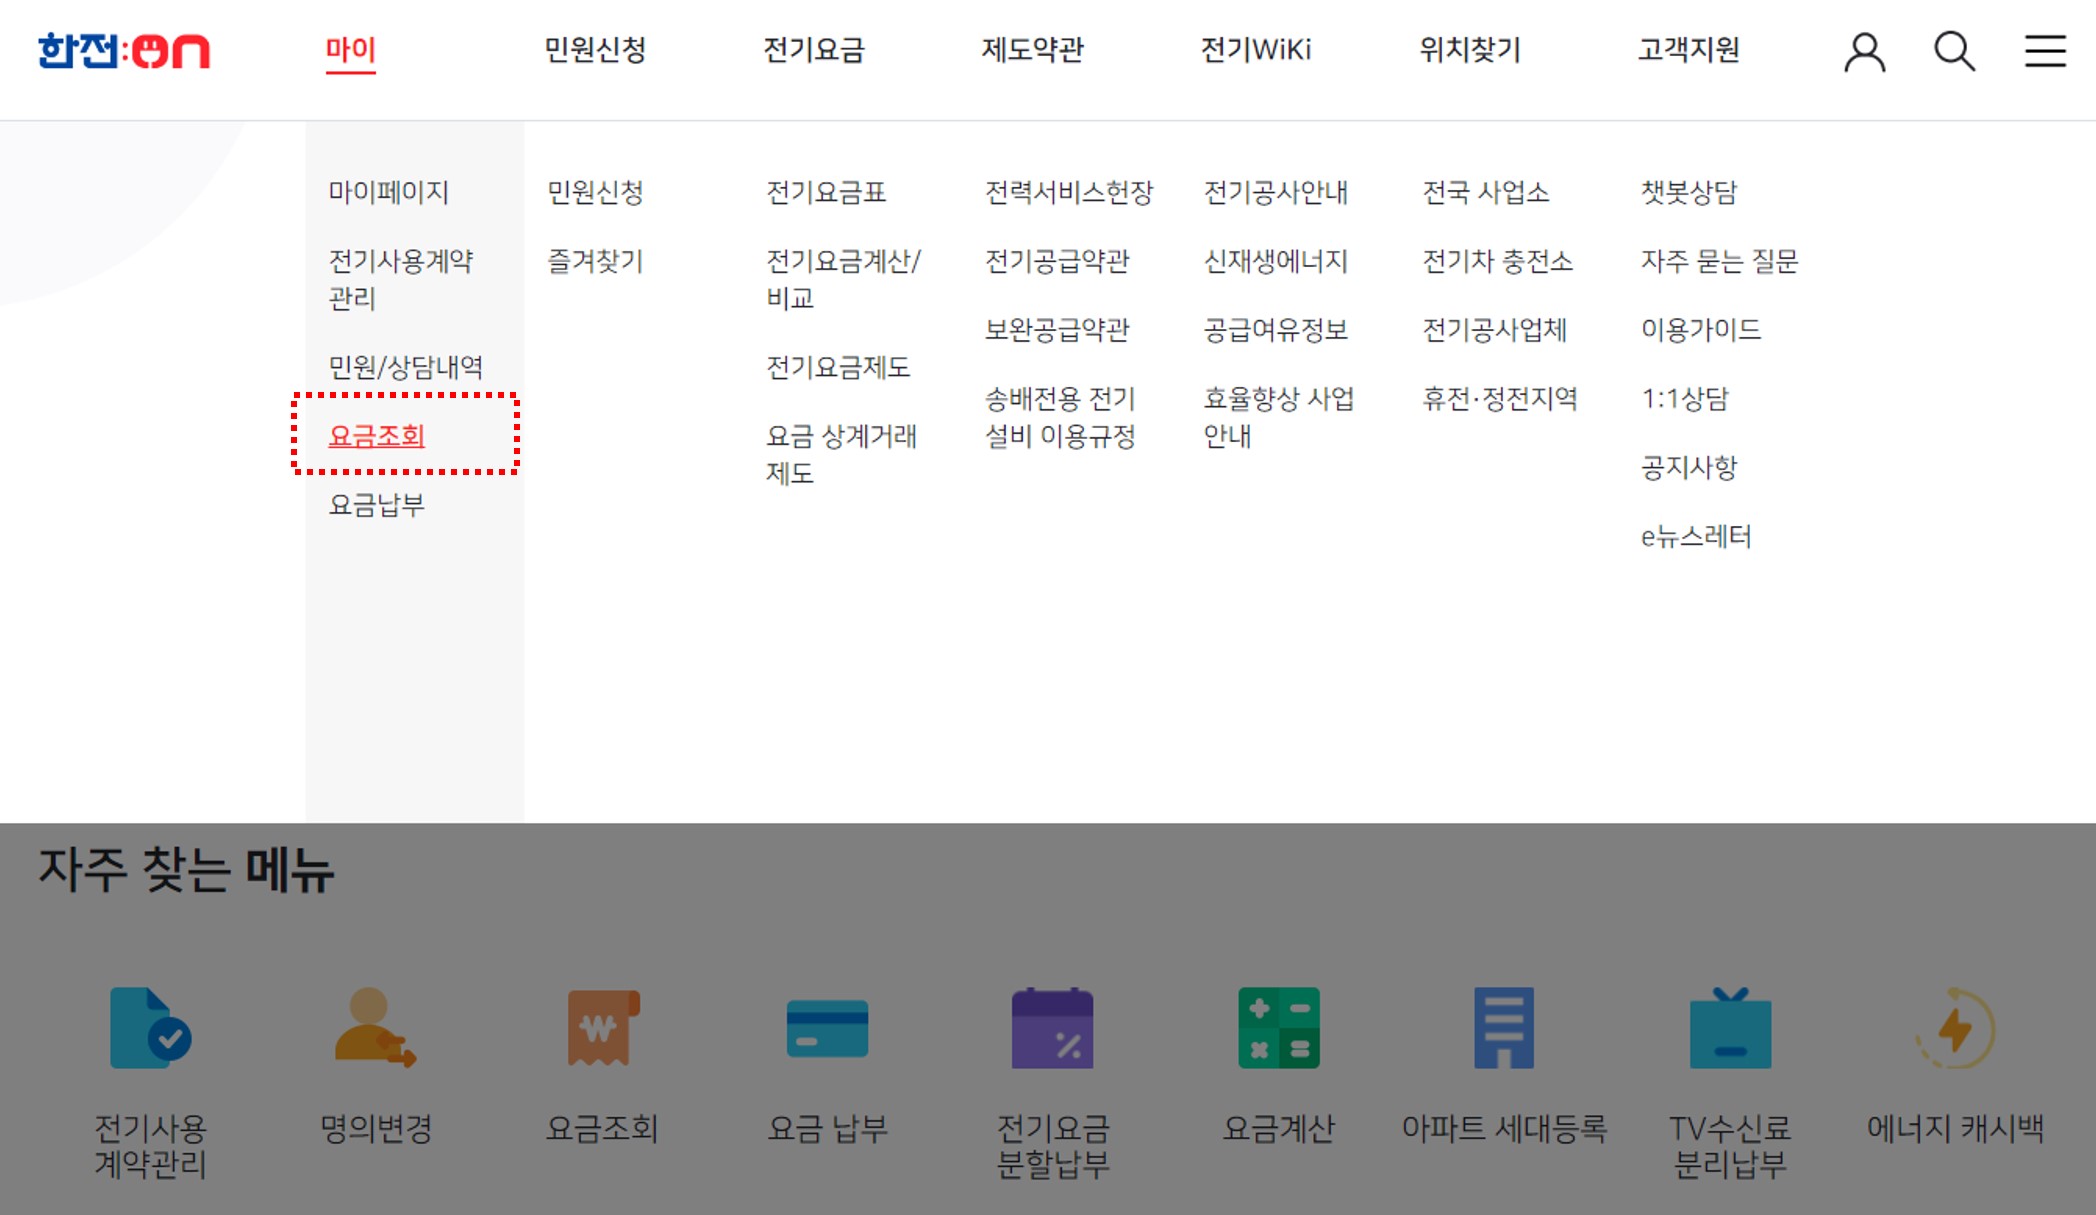Image resolution: width=2096 pixels, height=1215 pixels.
Task: Select the 아파트 세대등록 building icon
Action: click(1503, 1028)
